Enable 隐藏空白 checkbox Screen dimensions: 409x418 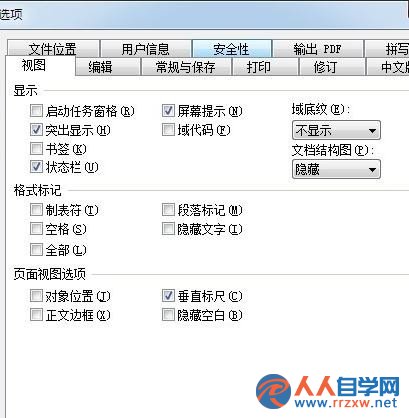tap(168, 314)
